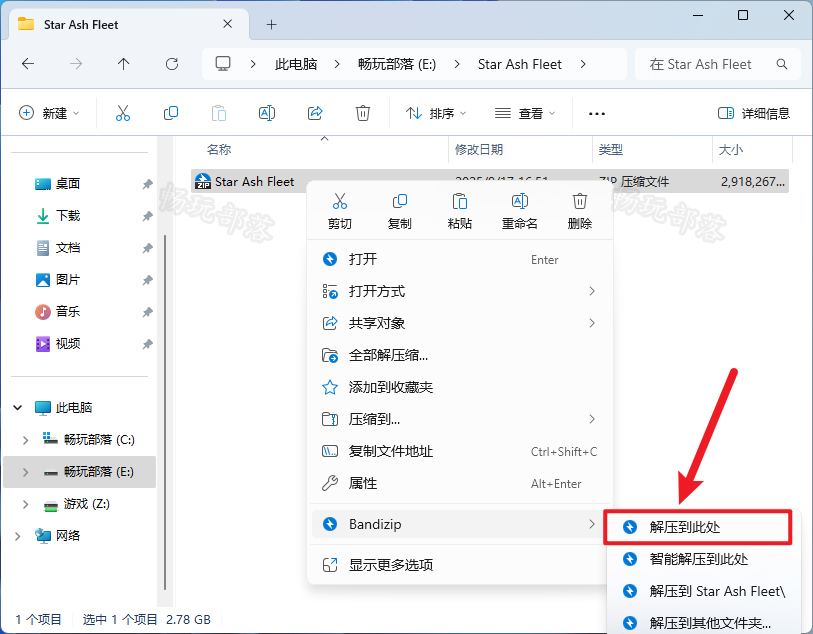Click 畅玩部落 (E:) in address breadcrumb
This screenshot has height=634, width=813.
[x=397, y=64]
